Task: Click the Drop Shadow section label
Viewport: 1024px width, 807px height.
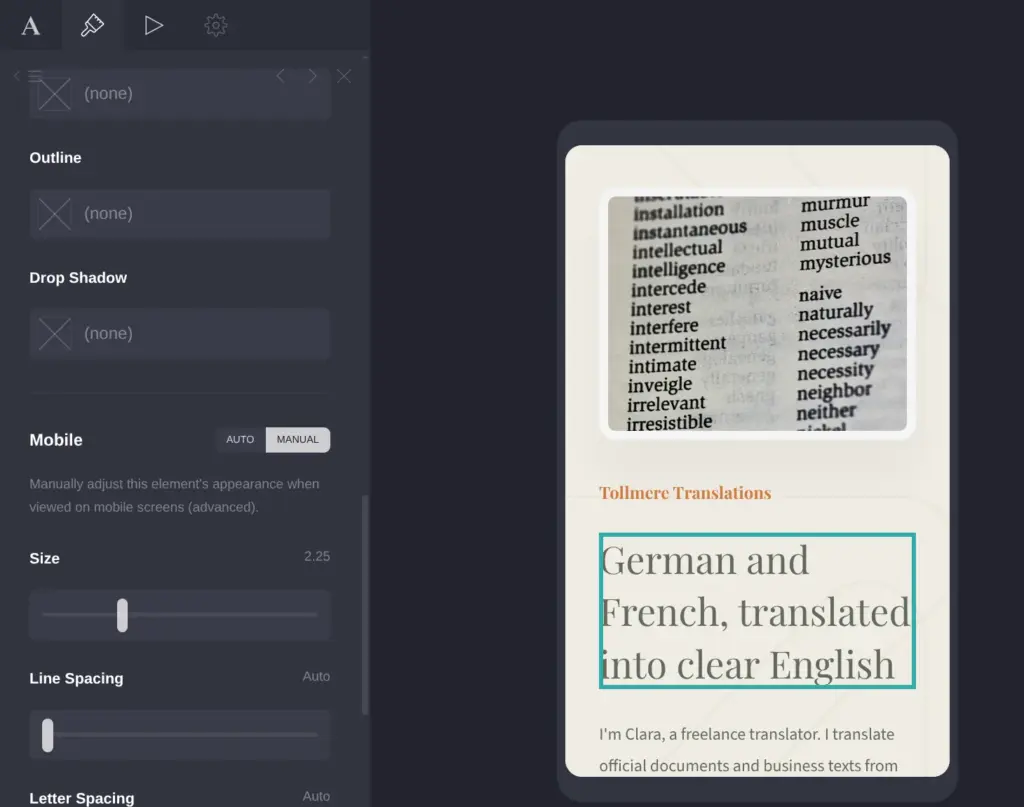Action: click(78, 278)
